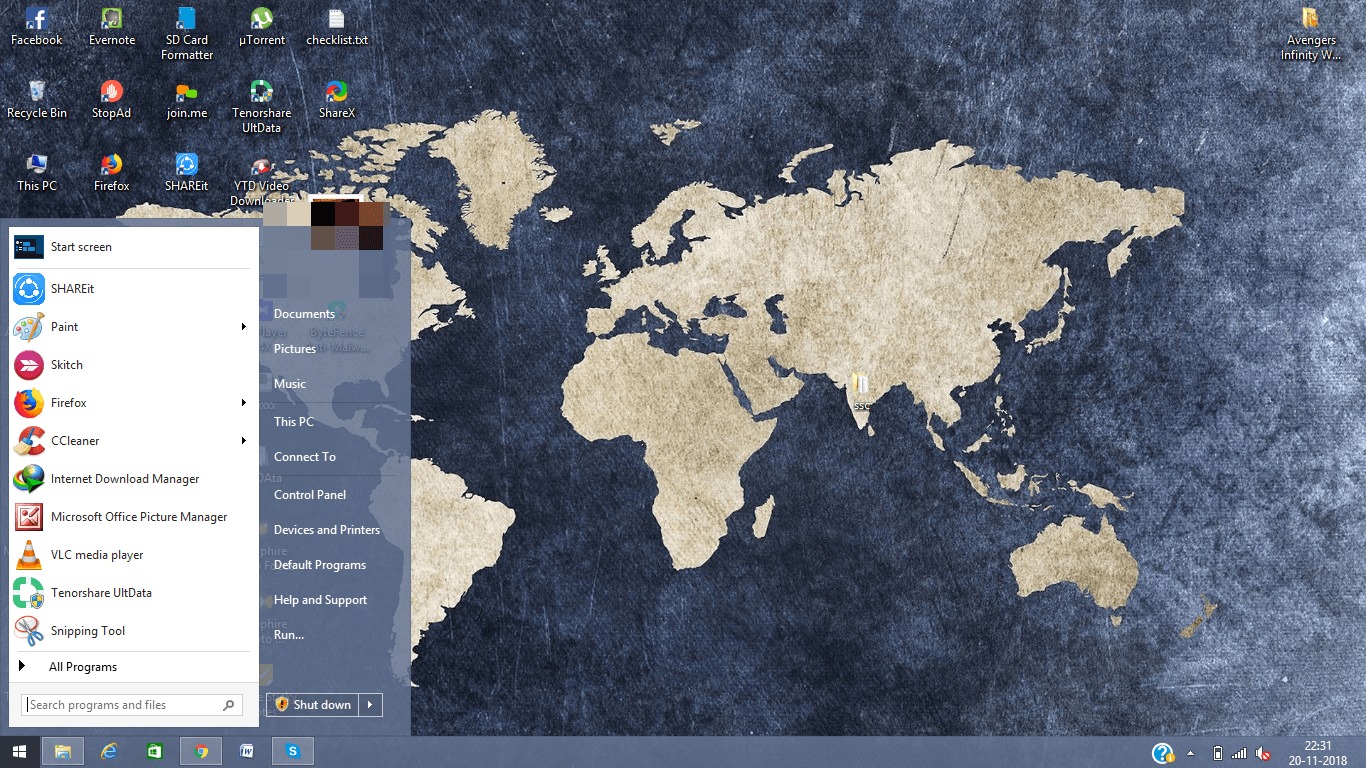1366x768 pixels.
Task: Open Pictures from Start menu
Action: tap(295, 349)
